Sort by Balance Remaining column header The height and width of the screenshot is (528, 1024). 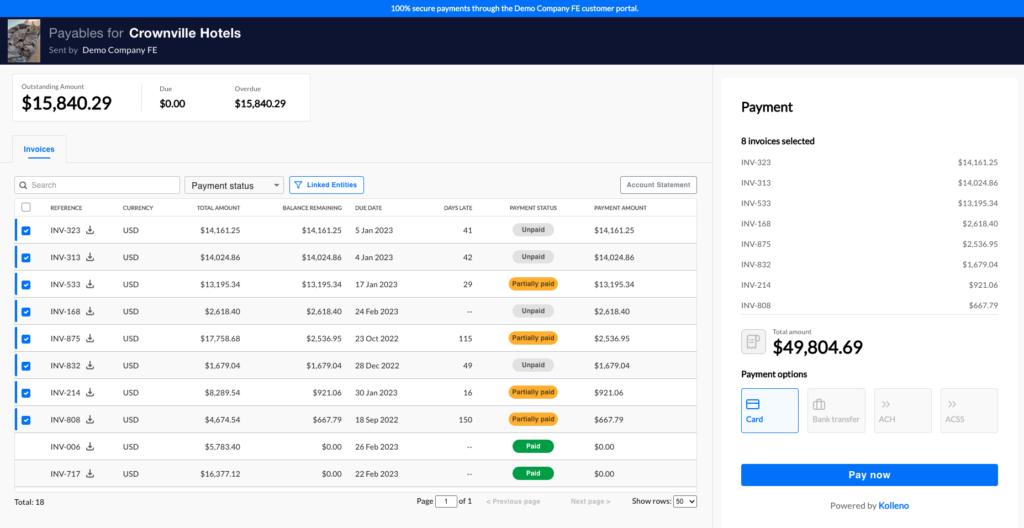[312, 208]
